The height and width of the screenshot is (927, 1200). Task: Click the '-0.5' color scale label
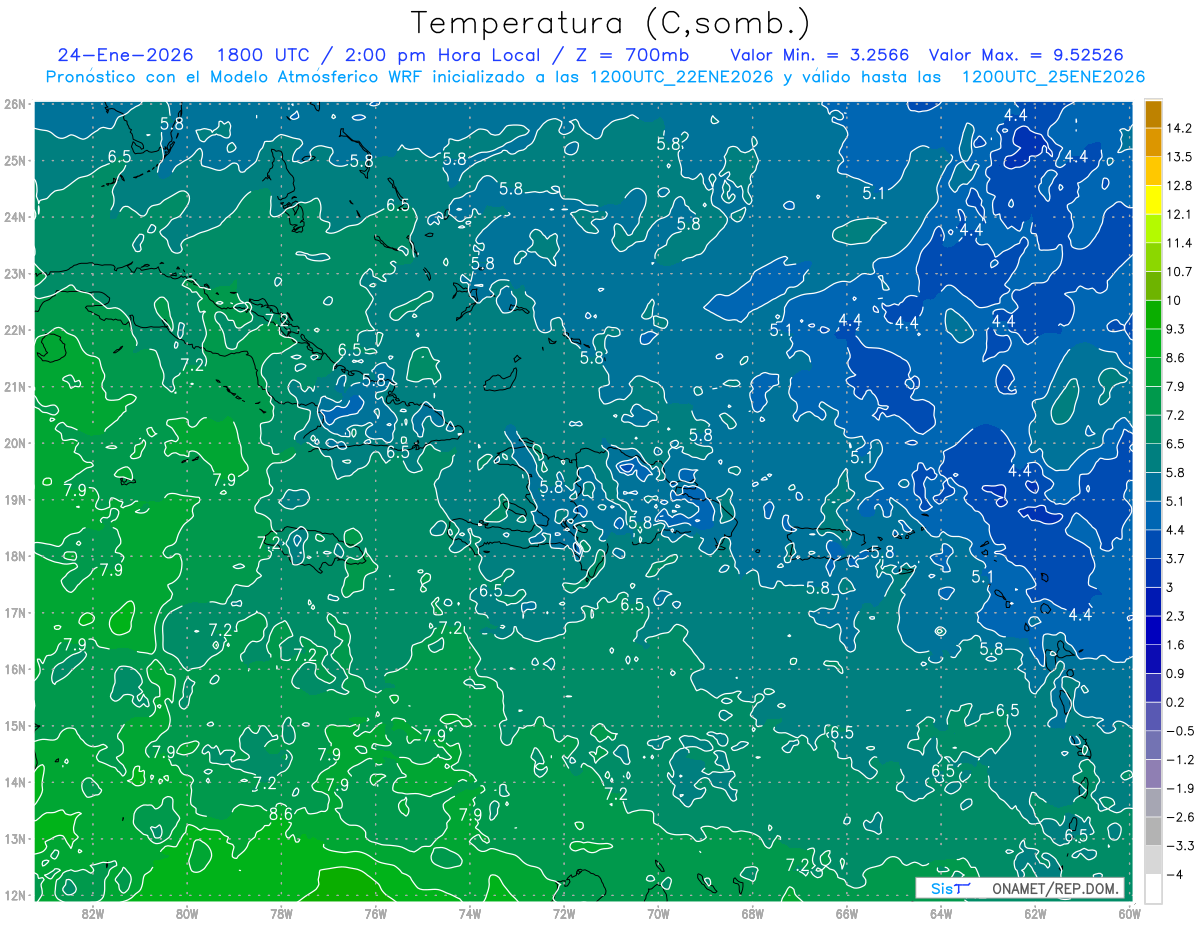pyautogui.click(x=1181, y=731)
